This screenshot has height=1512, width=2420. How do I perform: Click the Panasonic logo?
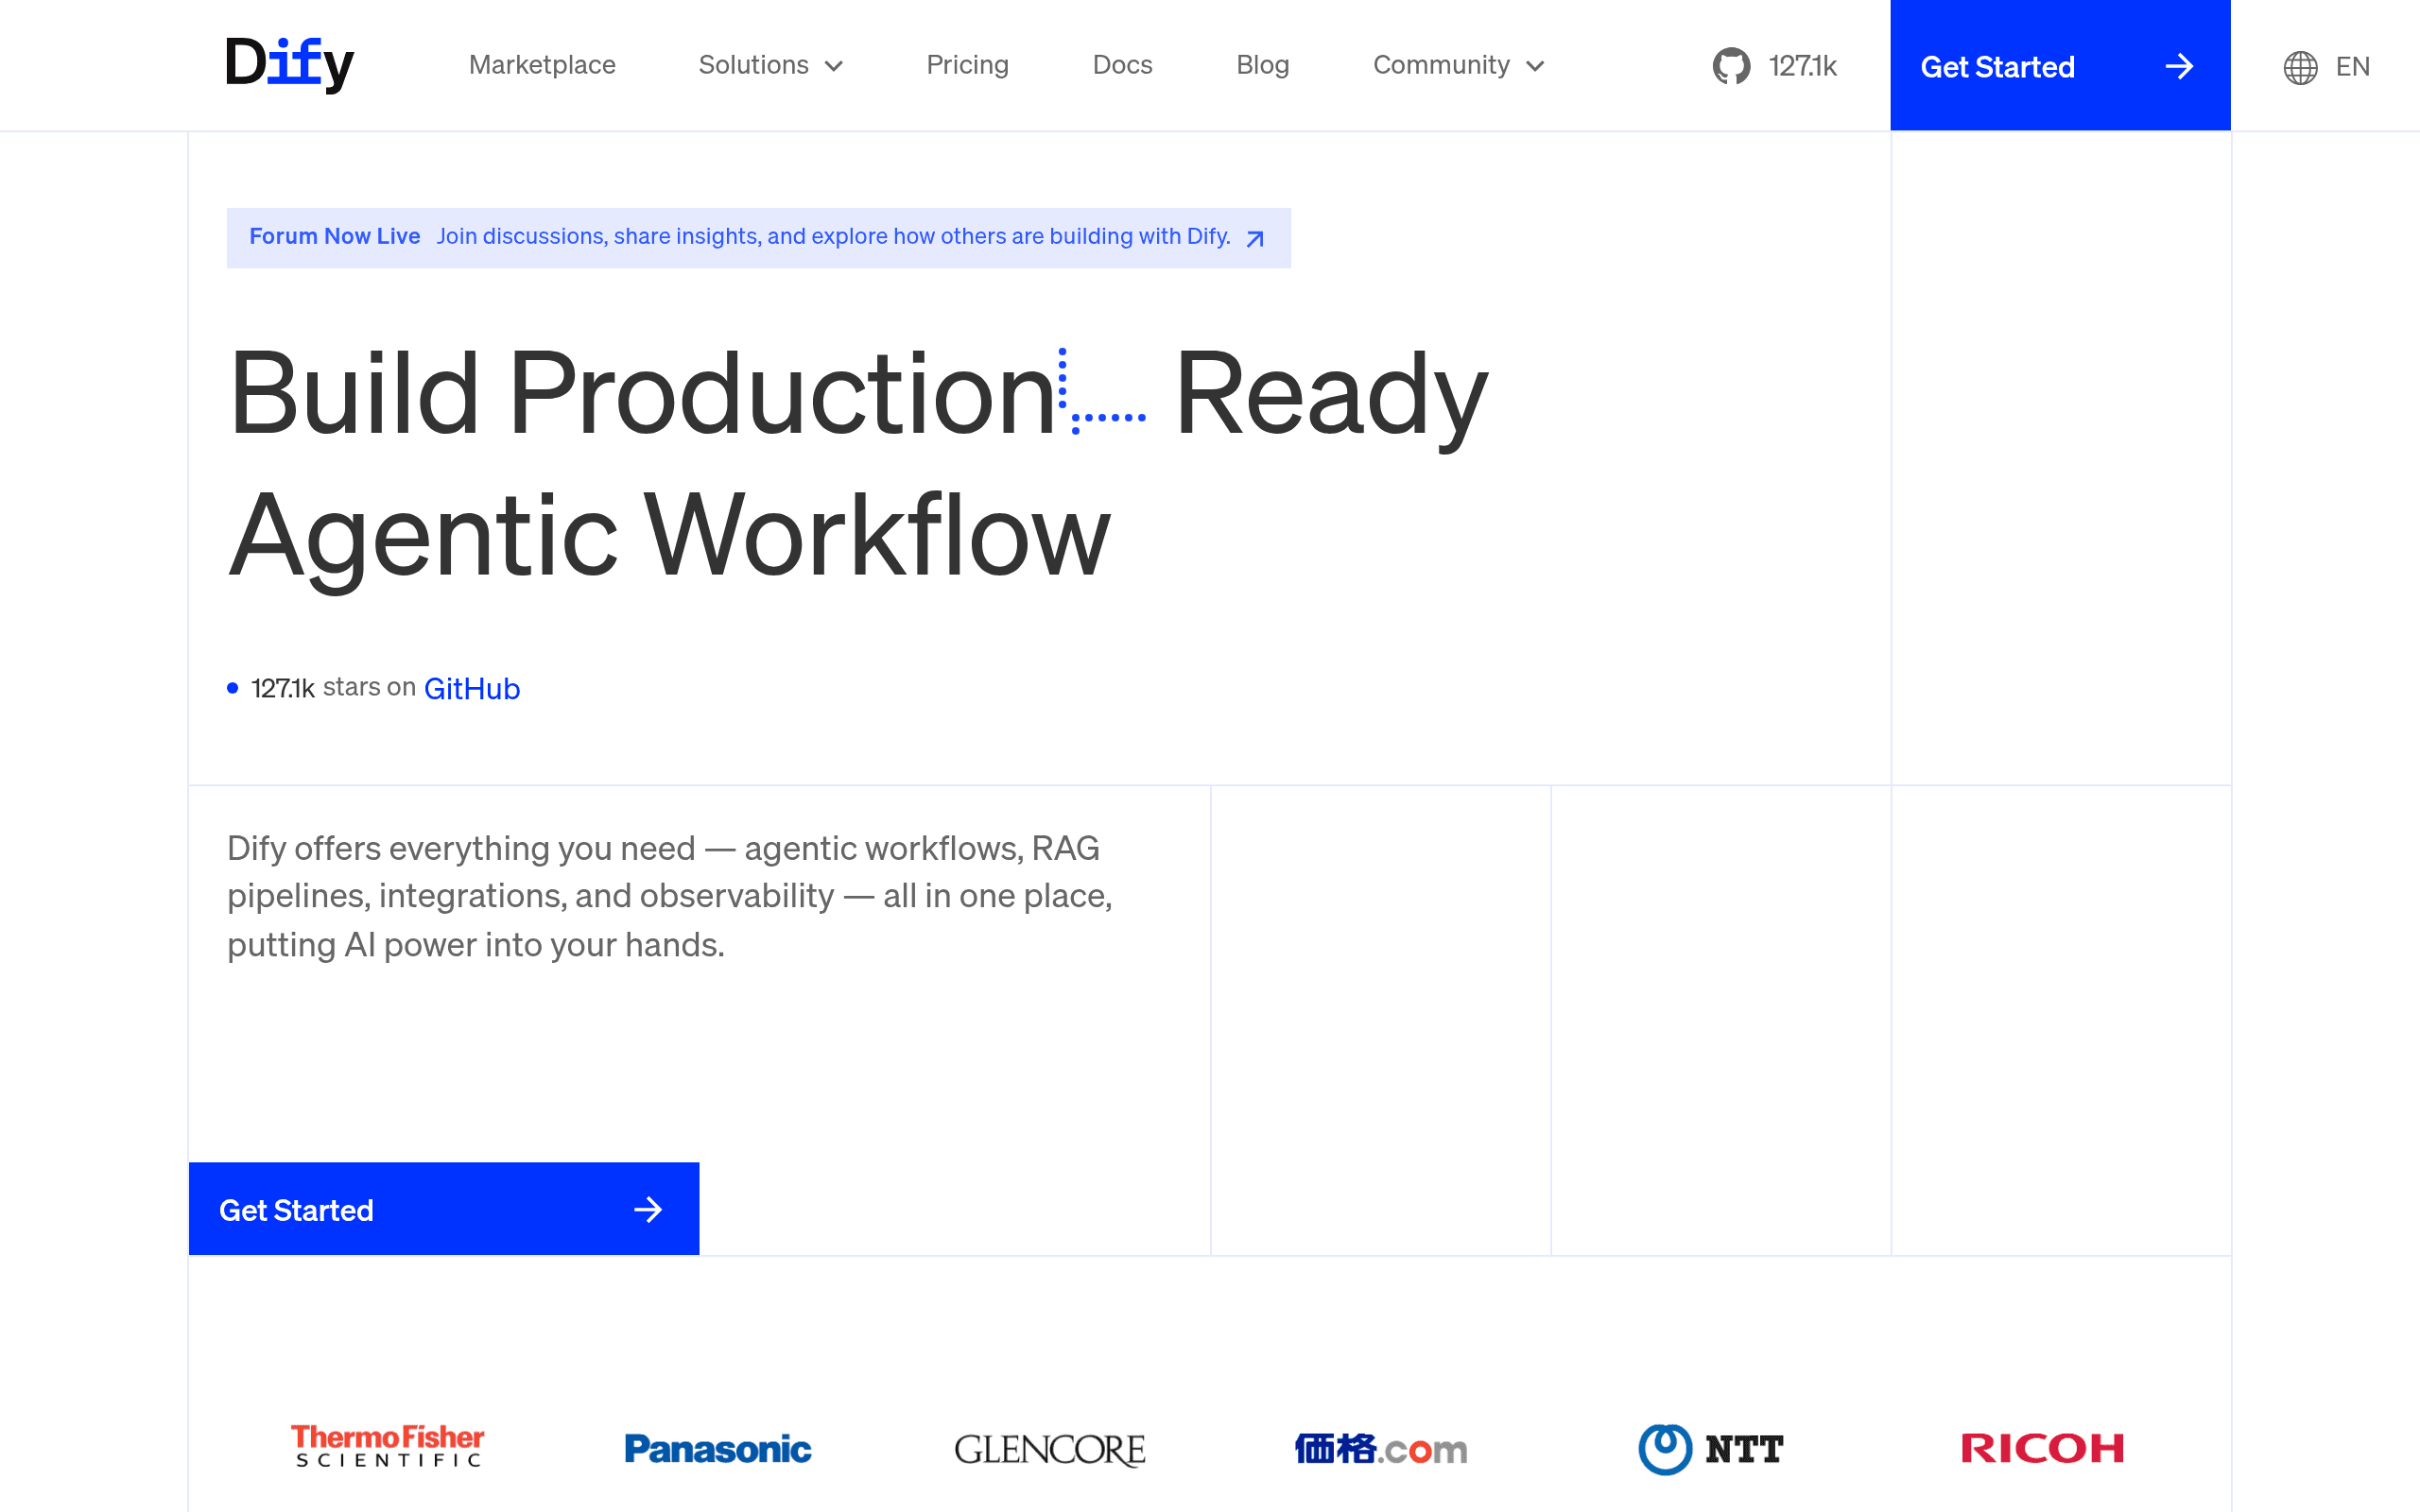pos(718,1449)
